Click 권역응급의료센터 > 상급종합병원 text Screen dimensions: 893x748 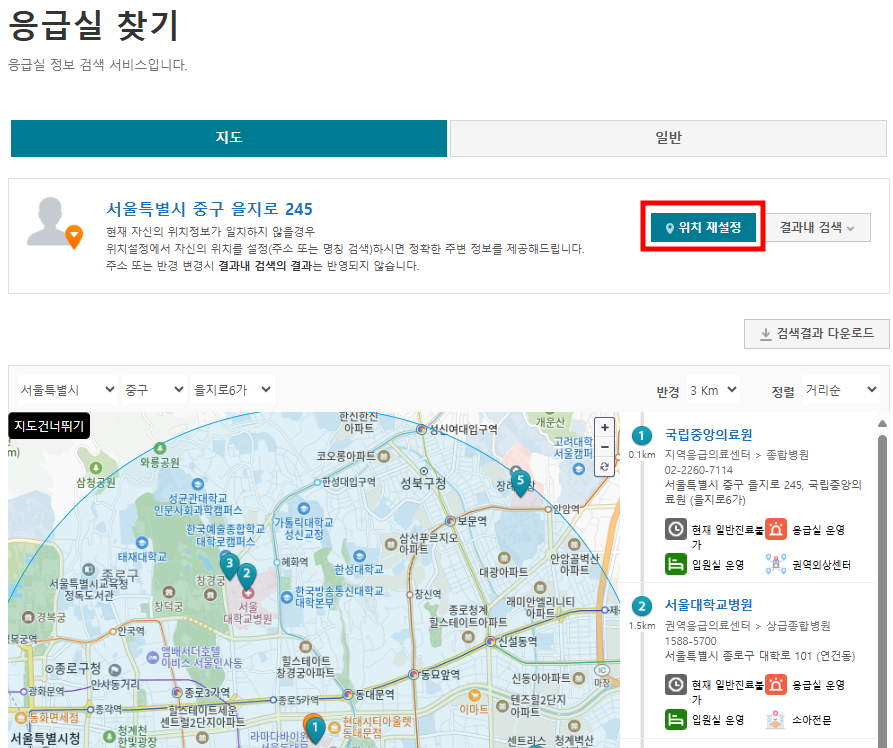pyautogui.click(x=747, y=626)
